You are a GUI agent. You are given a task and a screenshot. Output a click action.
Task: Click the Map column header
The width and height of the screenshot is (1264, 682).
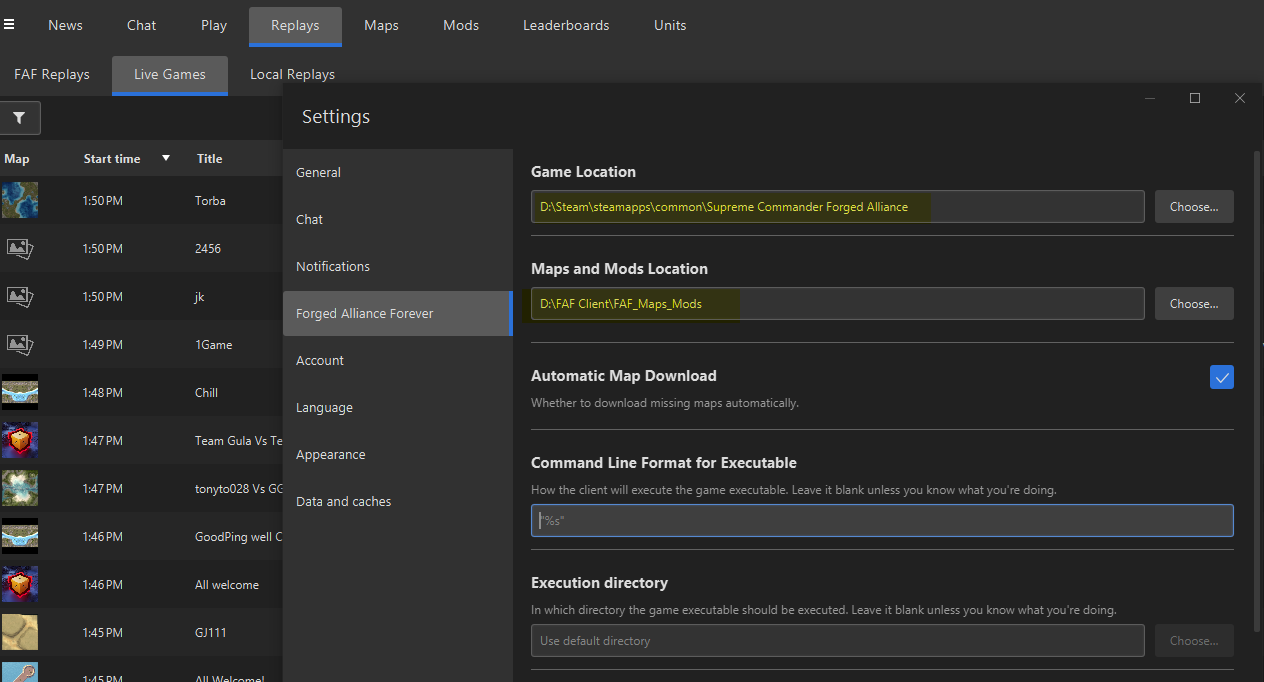pos(17,159)
